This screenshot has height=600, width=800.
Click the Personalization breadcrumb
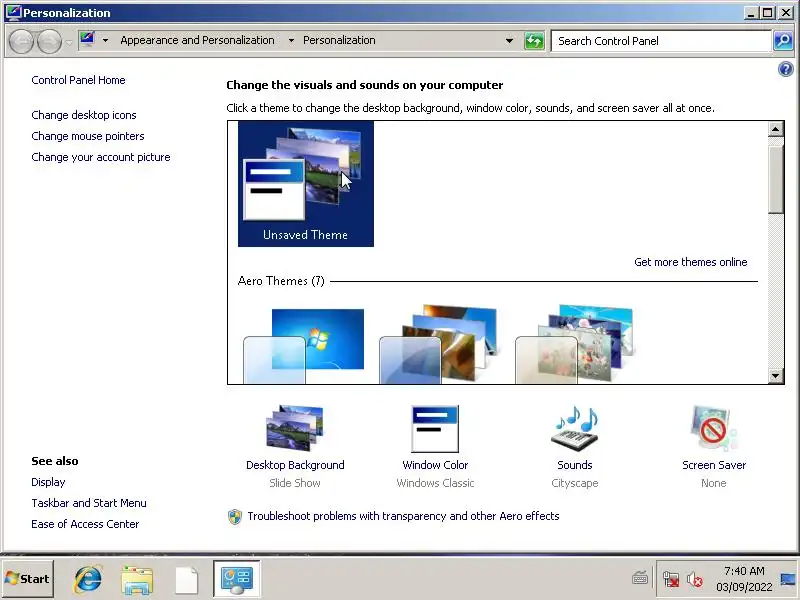[339, 40]
